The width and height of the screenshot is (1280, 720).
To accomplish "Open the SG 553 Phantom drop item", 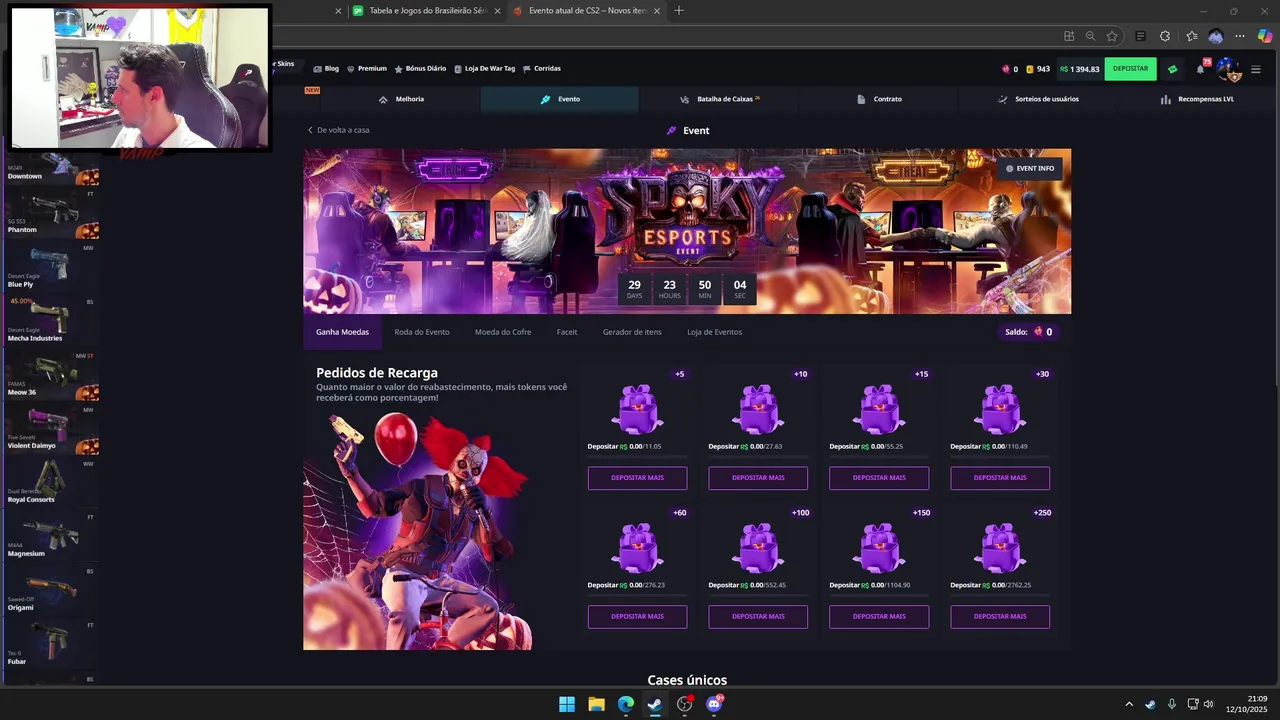I will click(x=51, y=213).
